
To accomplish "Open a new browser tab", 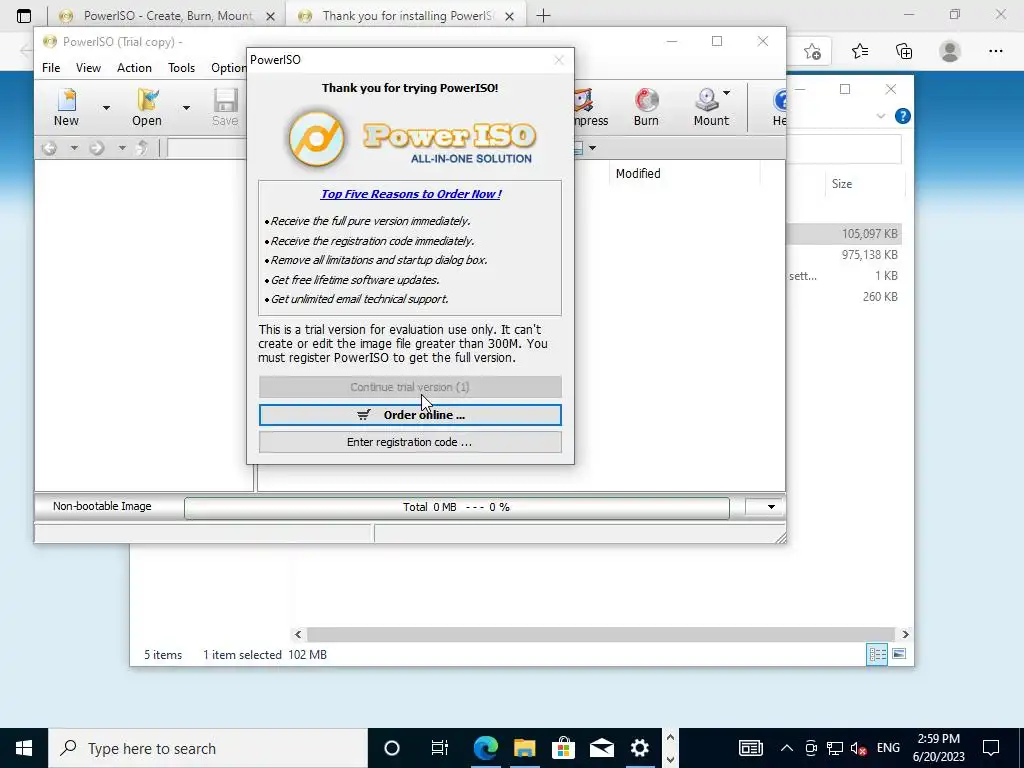I will coord(543,16).
